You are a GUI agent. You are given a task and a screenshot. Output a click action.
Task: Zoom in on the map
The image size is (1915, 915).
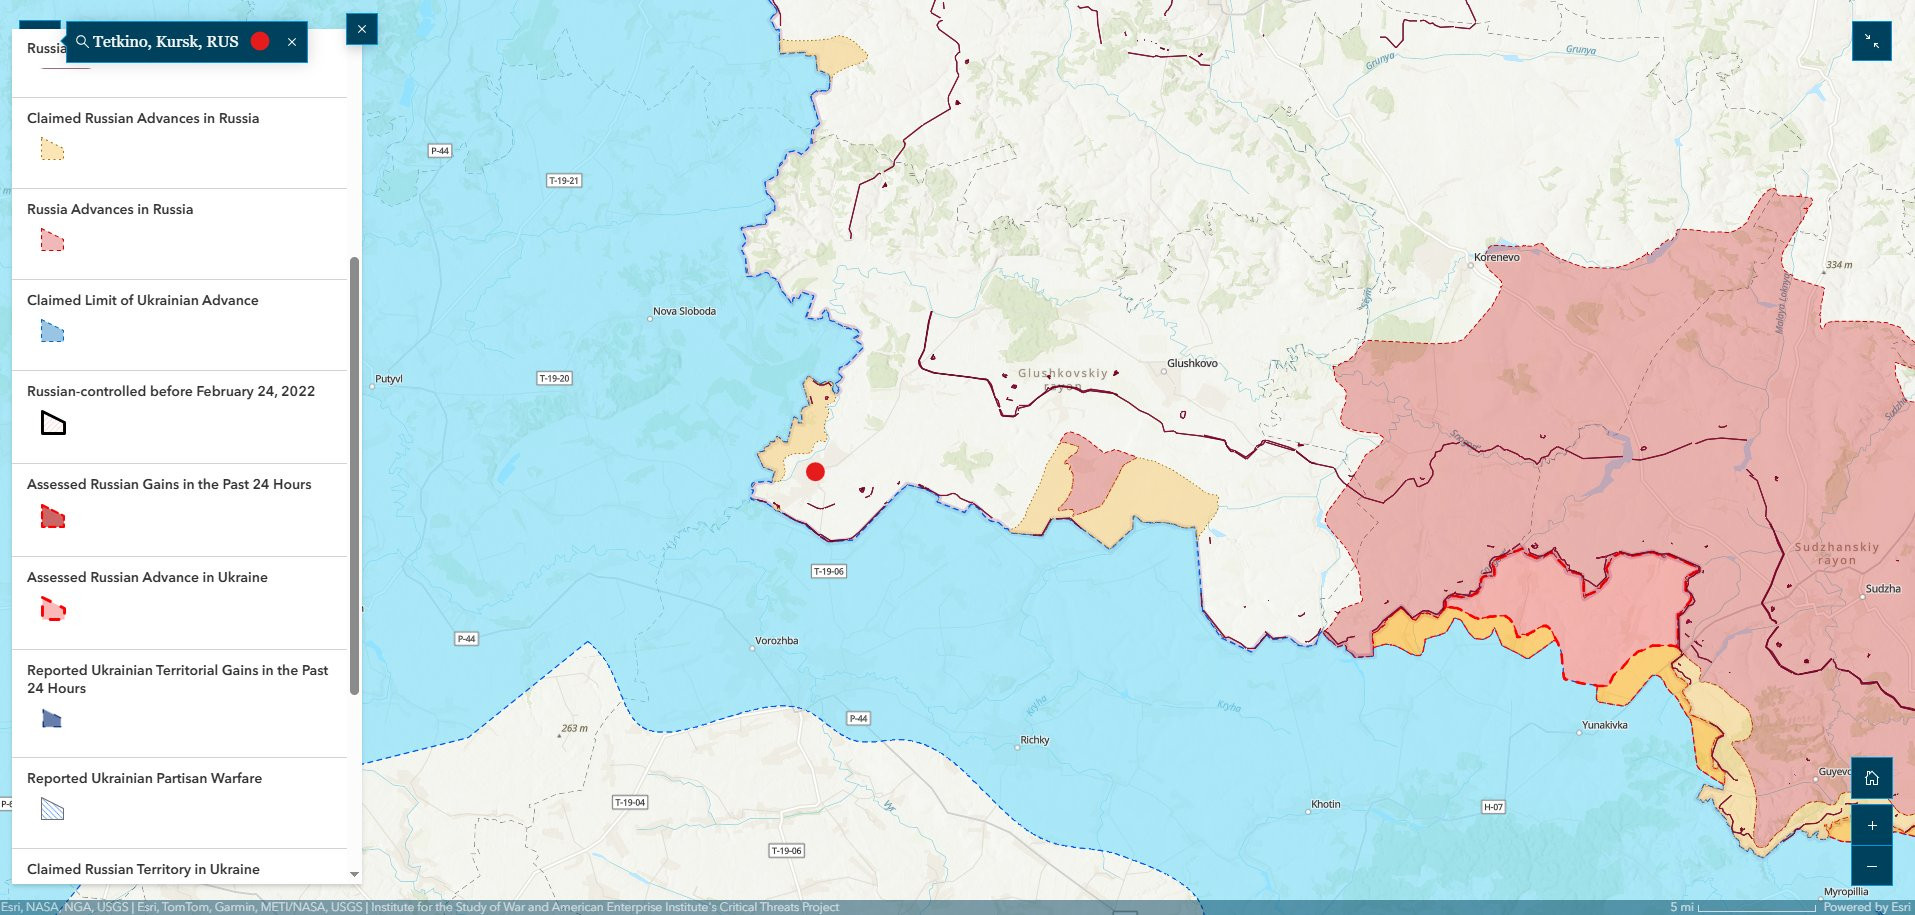[x=1872, y=825]
